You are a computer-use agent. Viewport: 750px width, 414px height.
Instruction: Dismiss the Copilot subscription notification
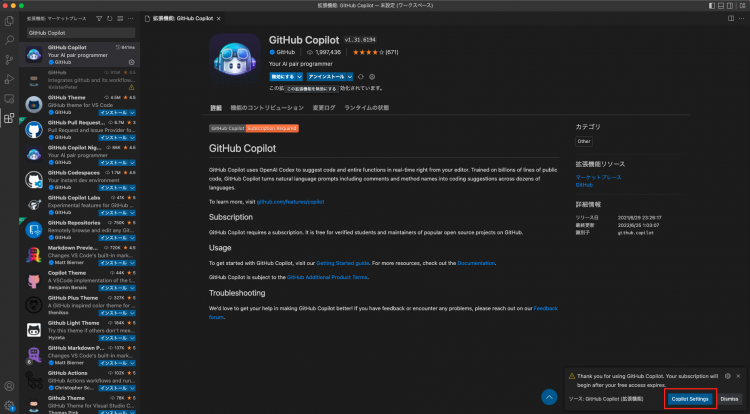(729, 399)
